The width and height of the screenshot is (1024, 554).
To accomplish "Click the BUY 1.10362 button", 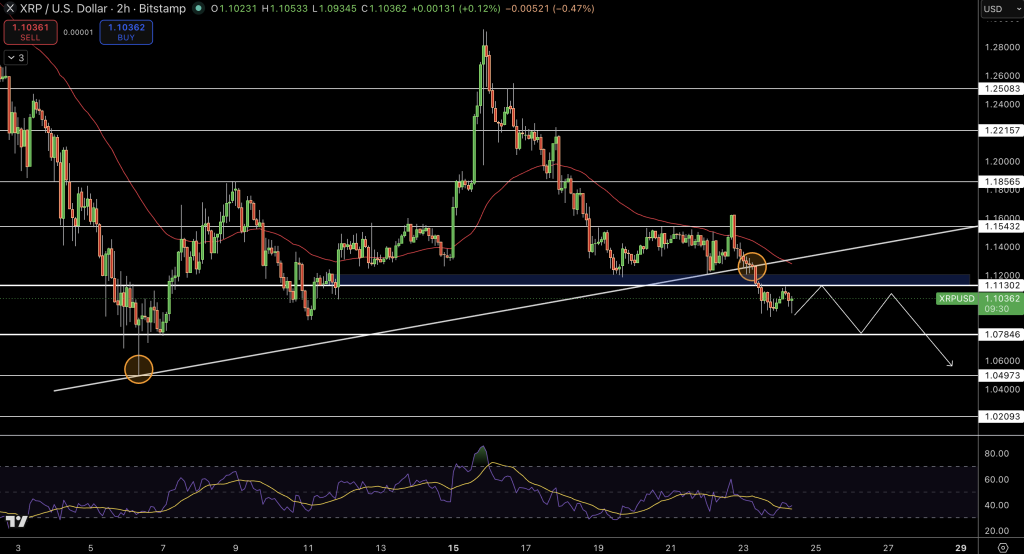I will tap(126, 32).
